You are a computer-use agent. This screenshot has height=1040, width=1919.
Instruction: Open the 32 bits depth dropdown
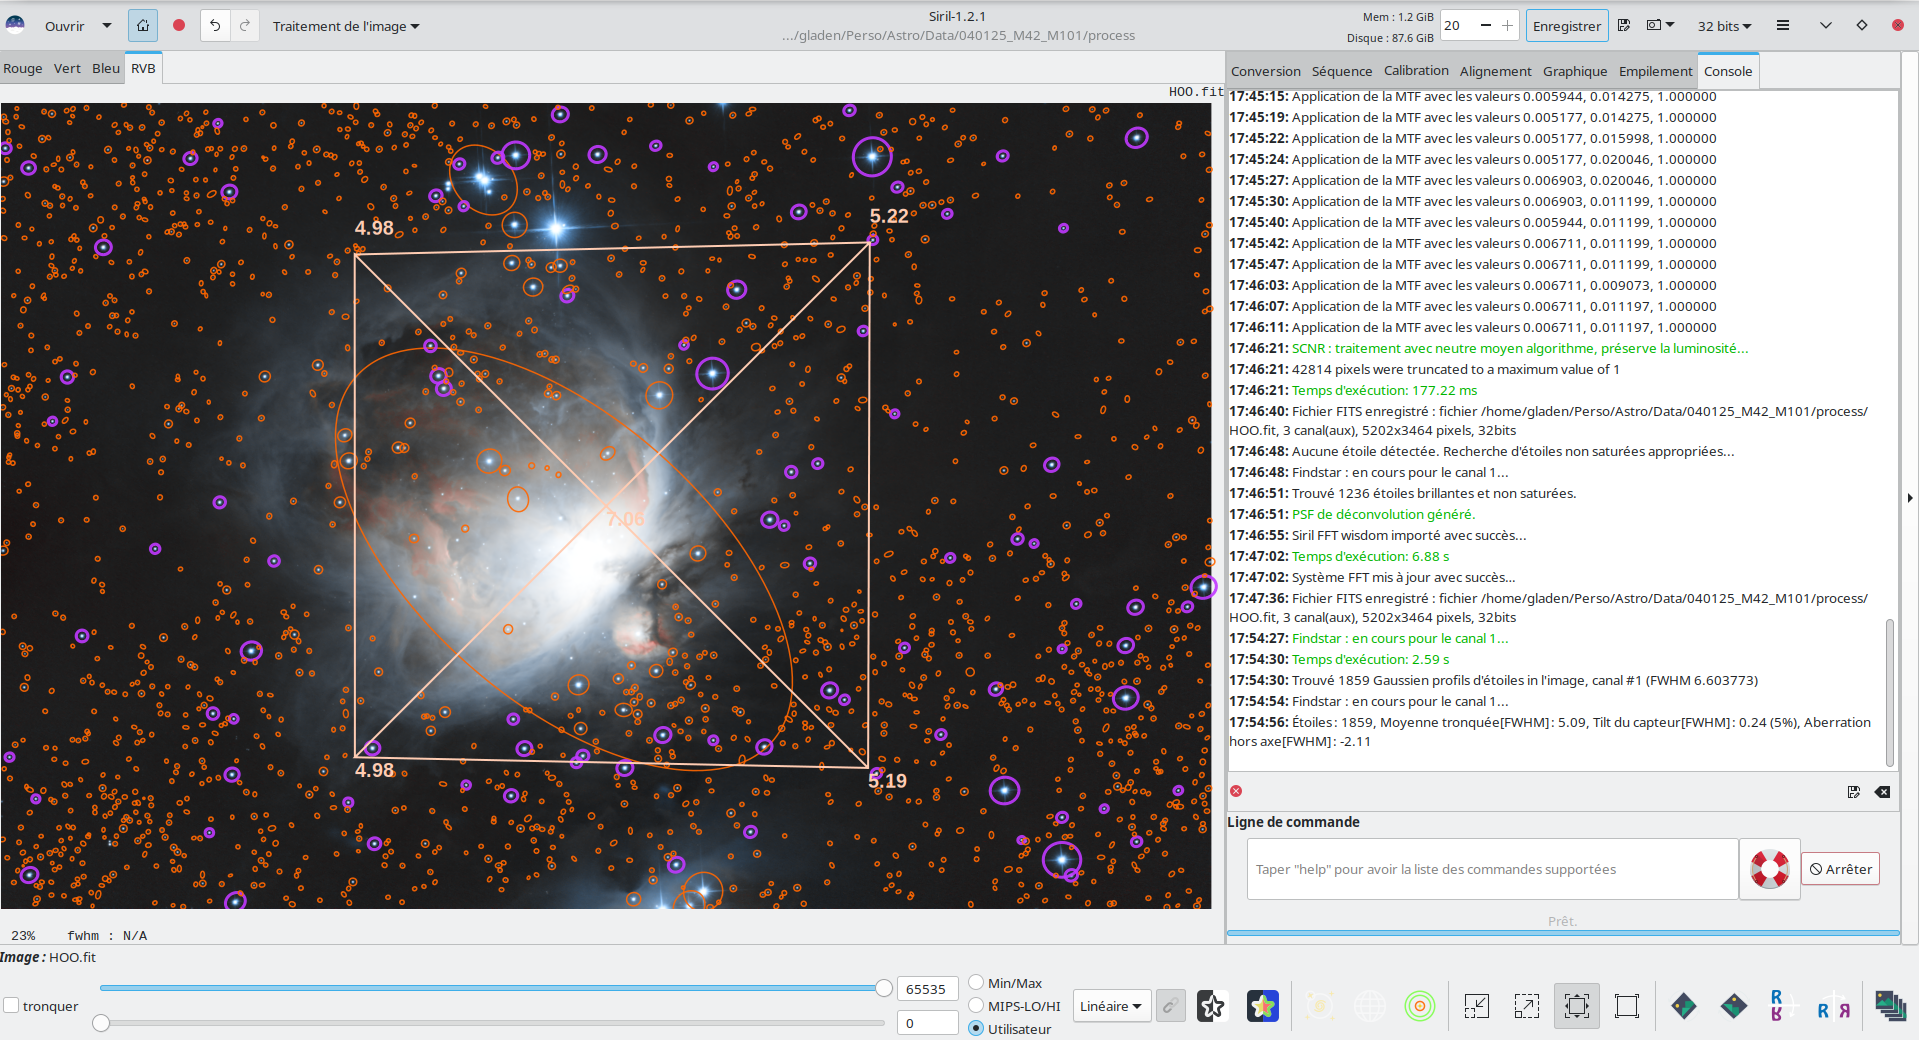point(1724,26)
